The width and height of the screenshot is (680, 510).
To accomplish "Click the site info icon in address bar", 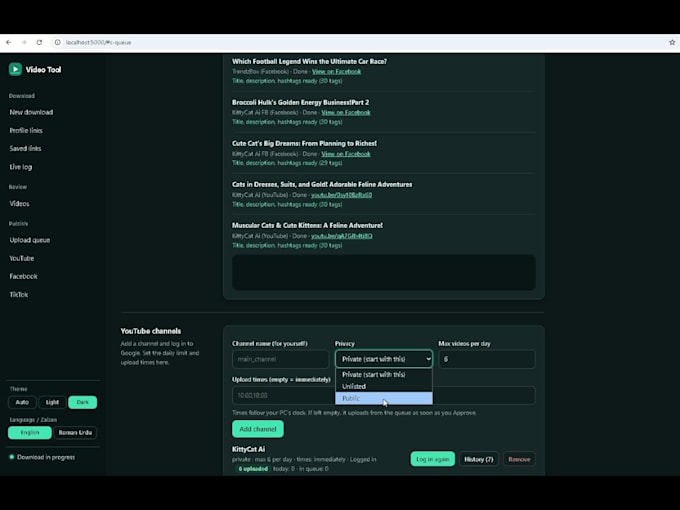I will 57,42.
